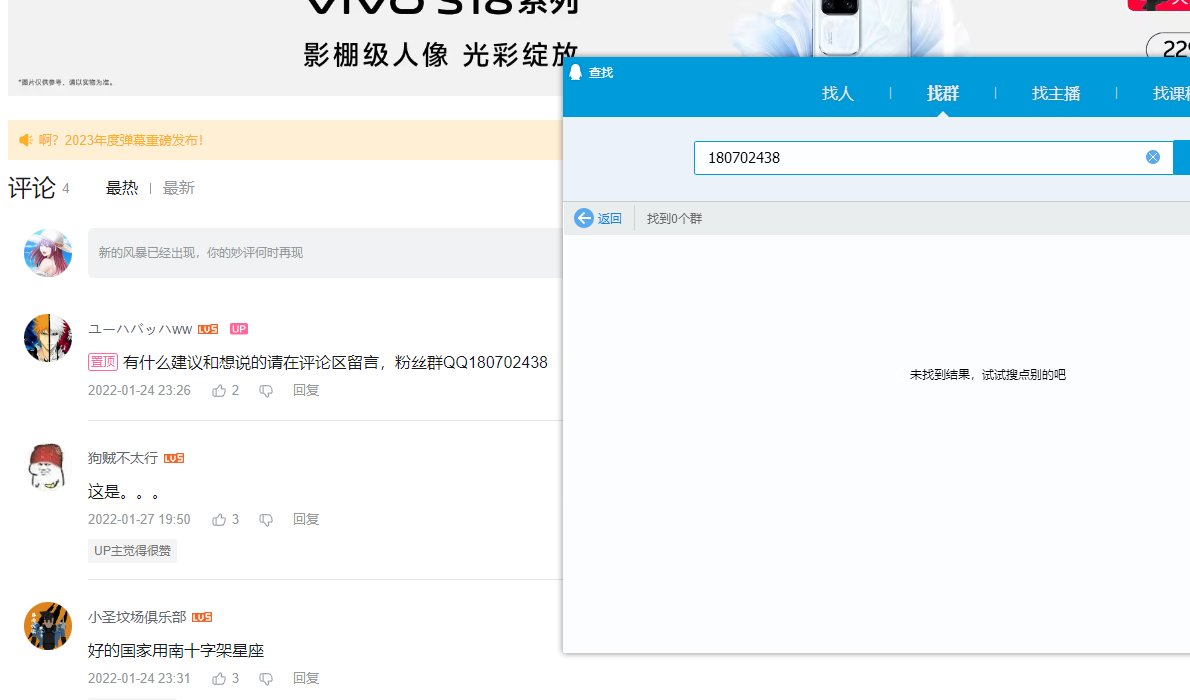This screenshot has width=1190, height=700.
Task: Click the UP主觉得很赞 tag
Action: [x=132, y=550]
